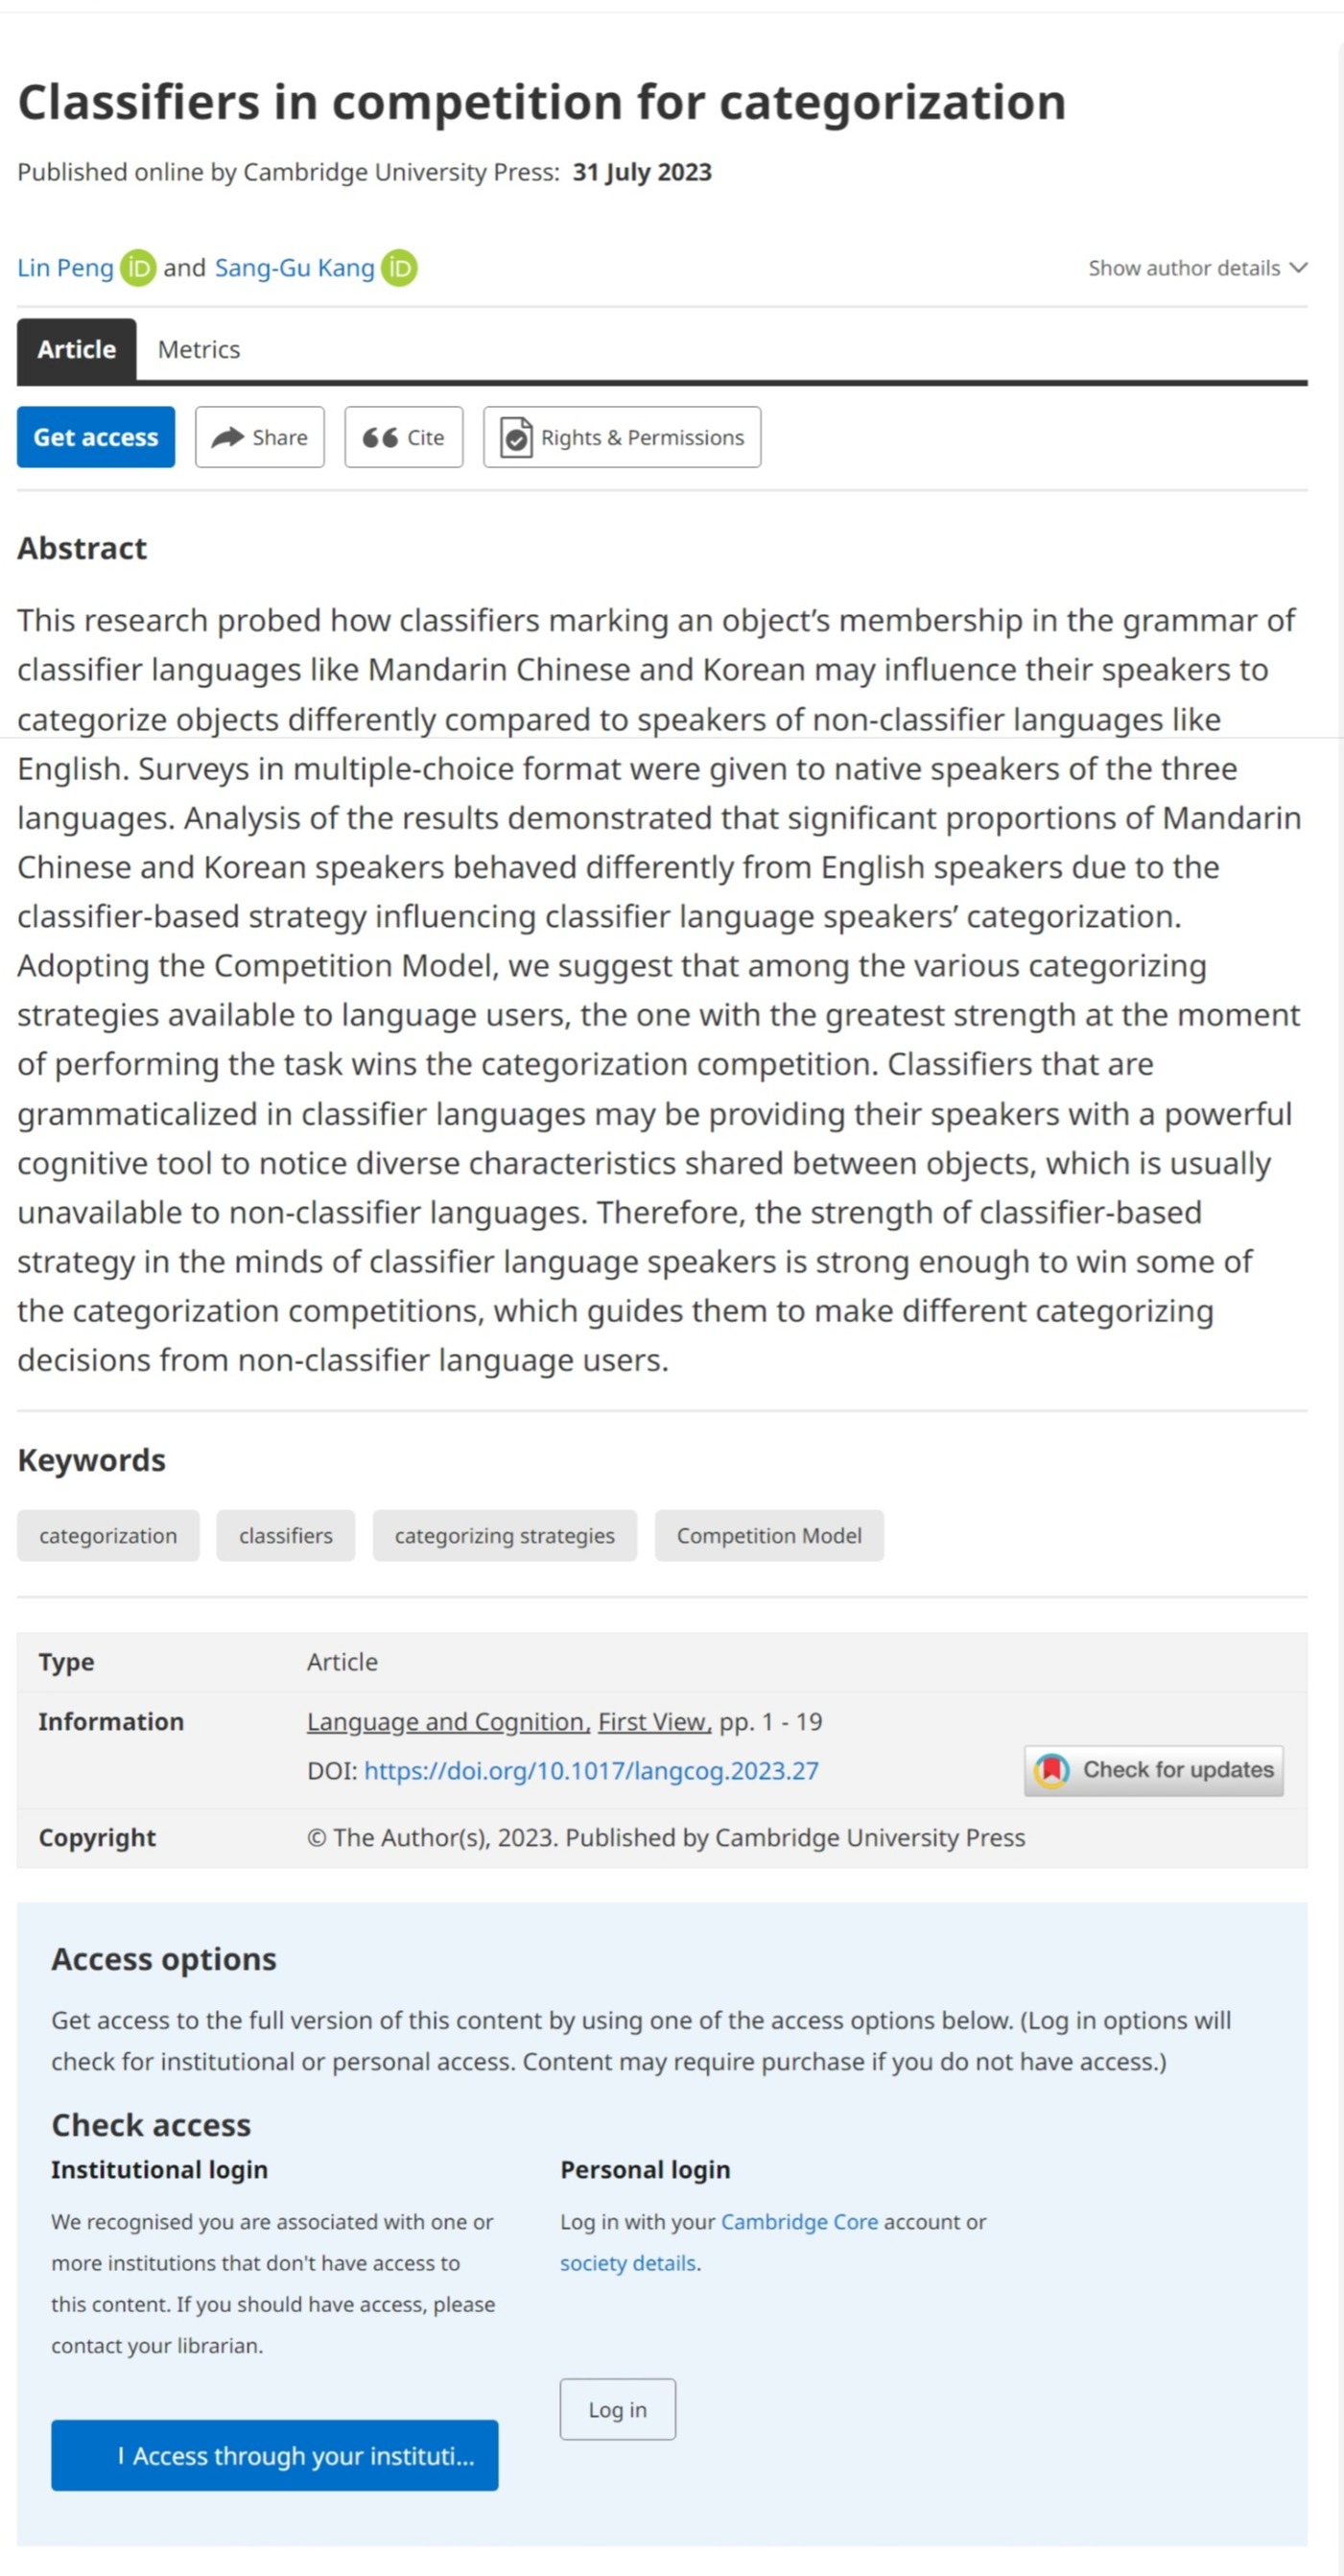Click the Cite quotation mark icon
This screenshot has height=2576, width=1344.
pos(380,437)
